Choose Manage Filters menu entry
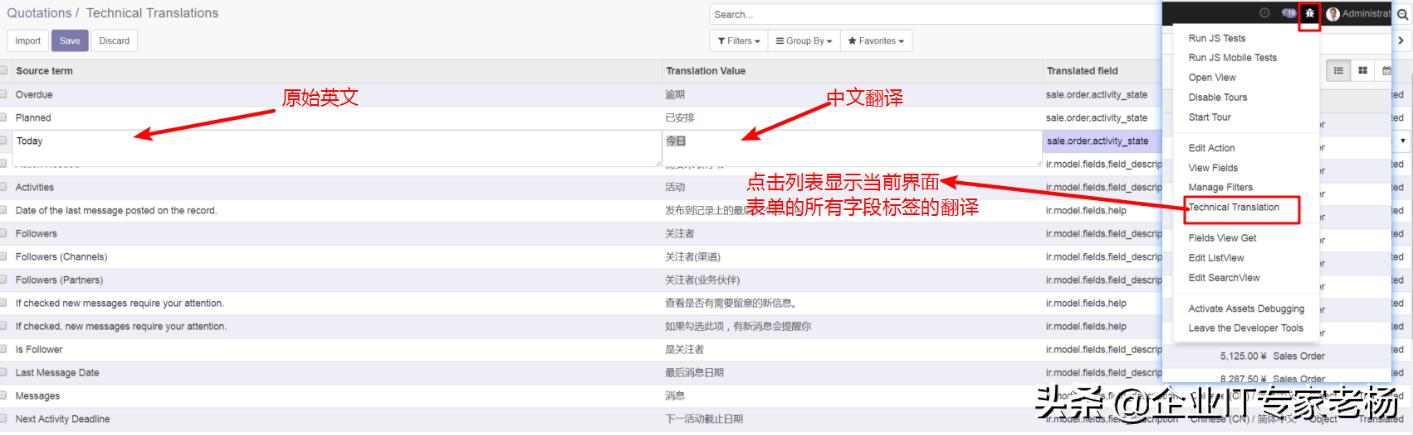 tap(1220, 188)
